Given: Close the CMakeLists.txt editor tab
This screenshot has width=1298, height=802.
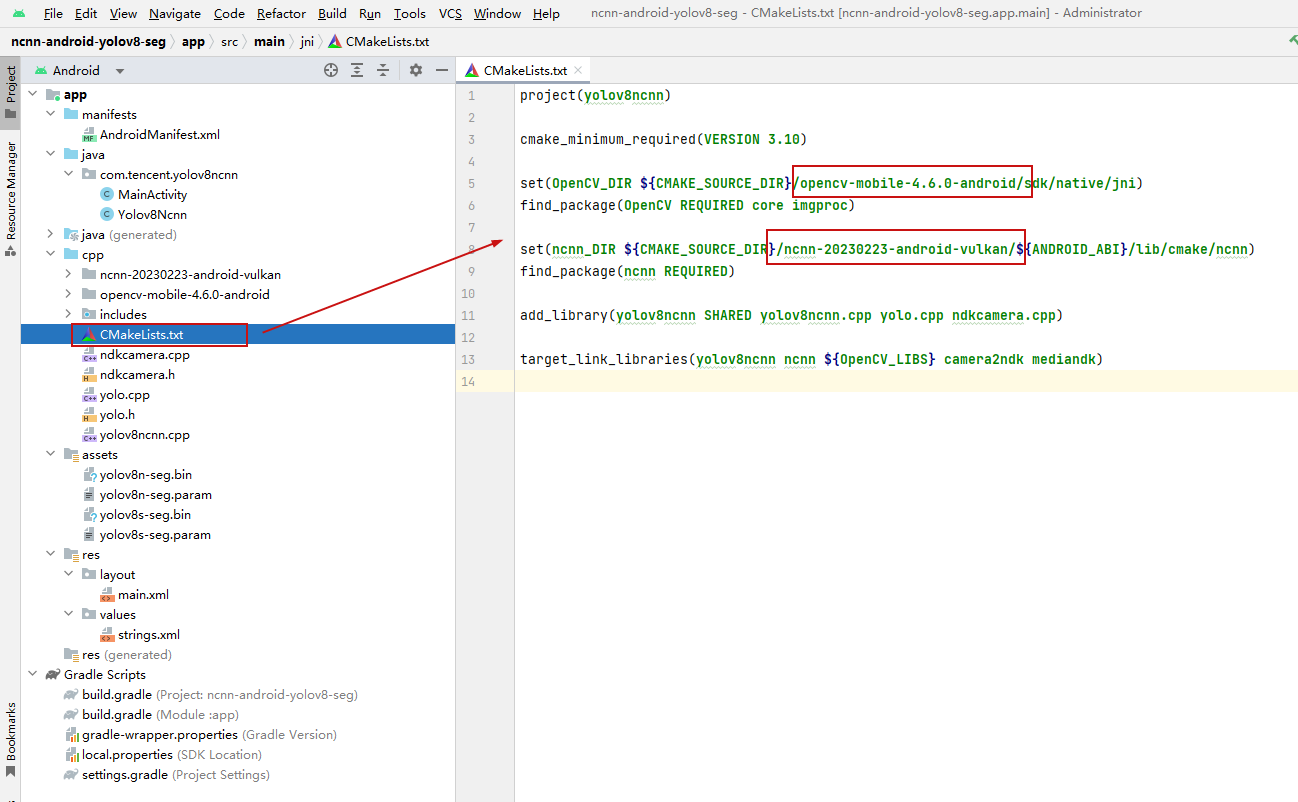Looking at the screenshot, I should pos(578,71).
